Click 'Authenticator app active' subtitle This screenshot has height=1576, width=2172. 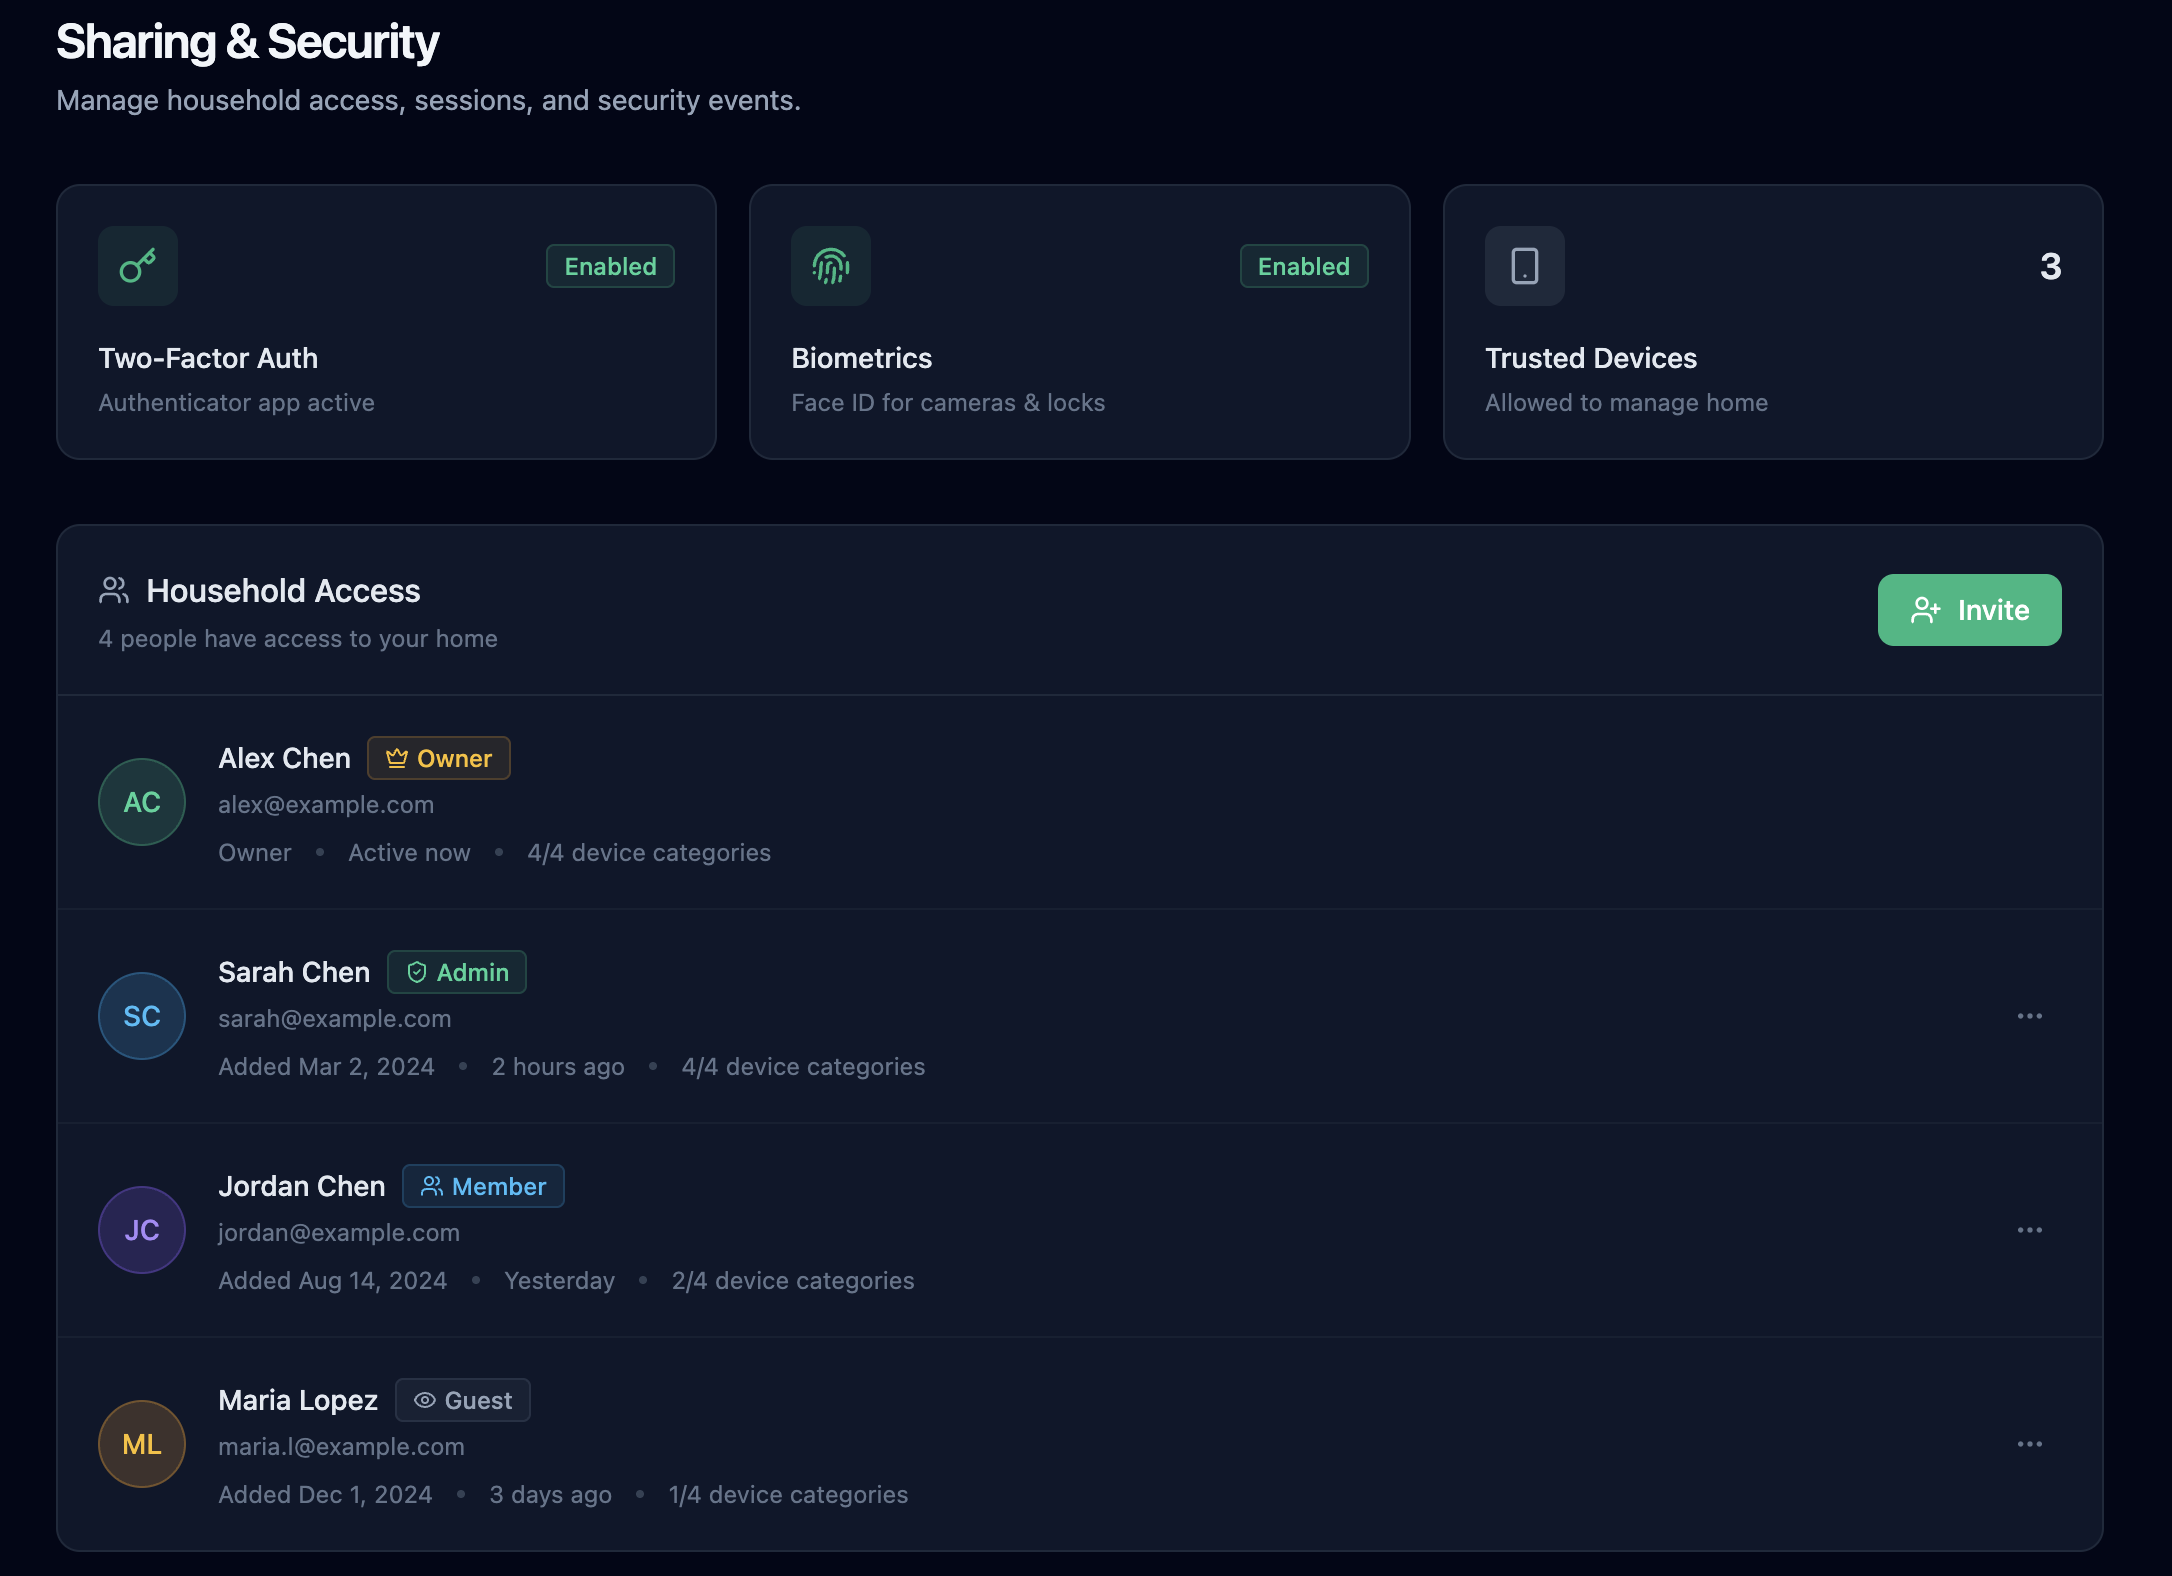236,403
